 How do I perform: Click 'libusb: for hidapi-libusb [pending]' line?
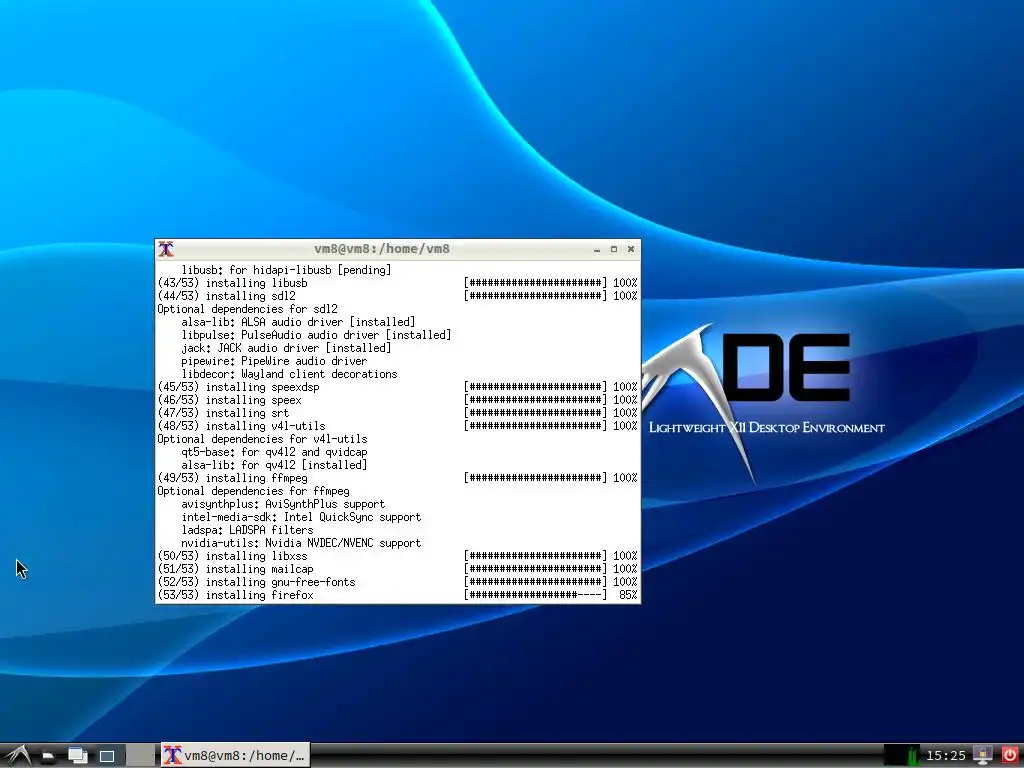coord(286,270)
